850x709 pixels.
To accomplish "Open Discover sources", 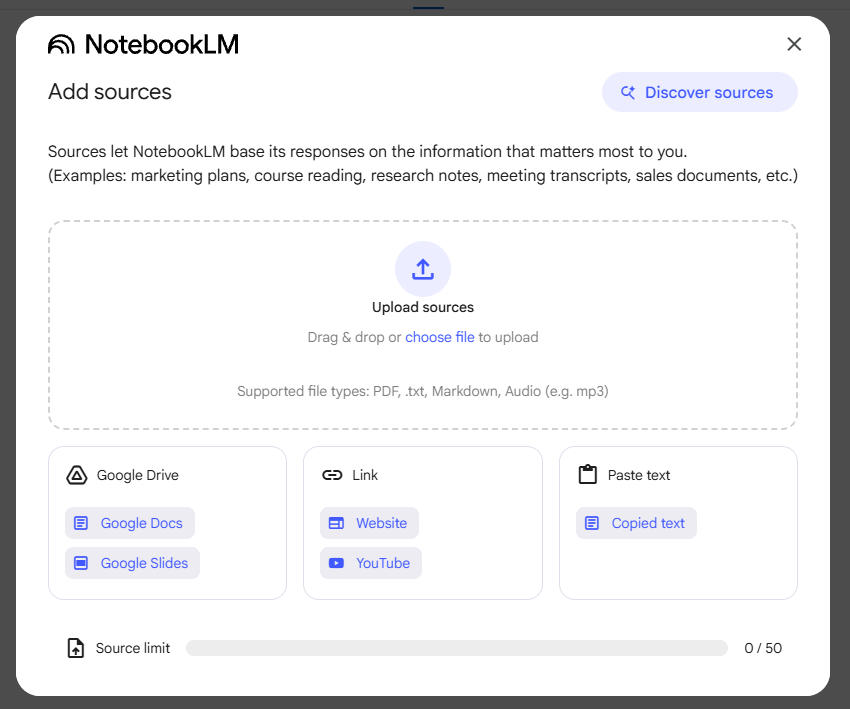I will tap(699, 92).
